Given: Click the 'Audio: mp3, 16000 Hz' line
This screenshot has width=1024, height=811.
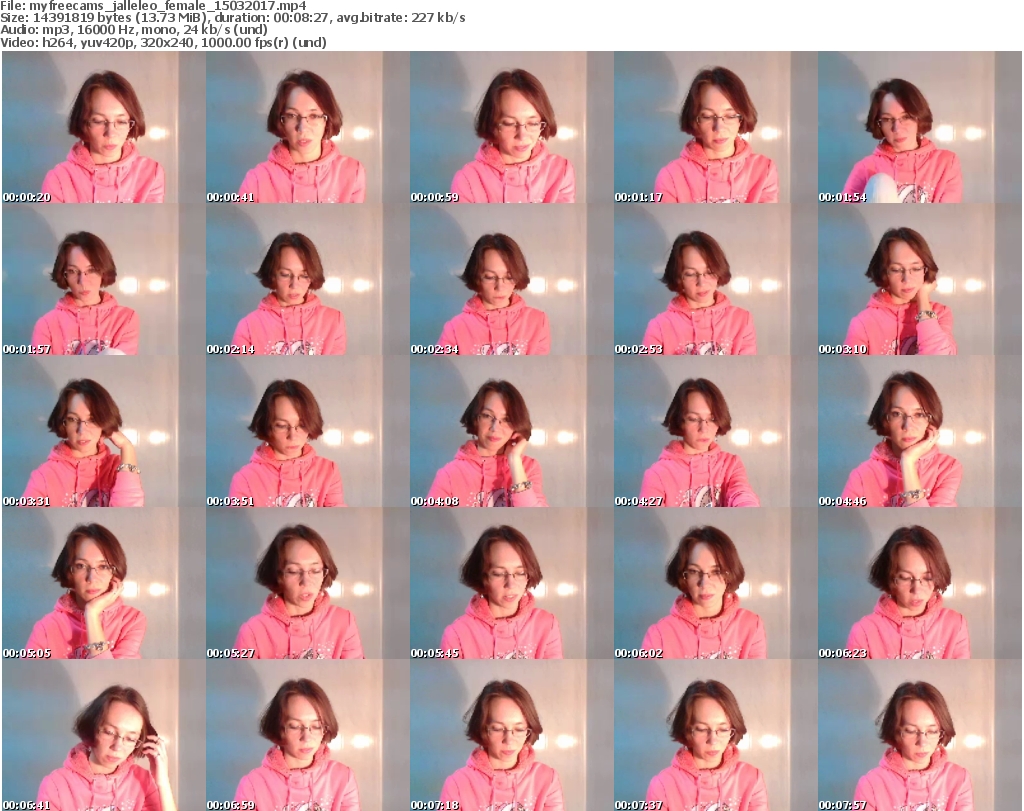Looking at the screenshot, I should click(x=134, y=30).
